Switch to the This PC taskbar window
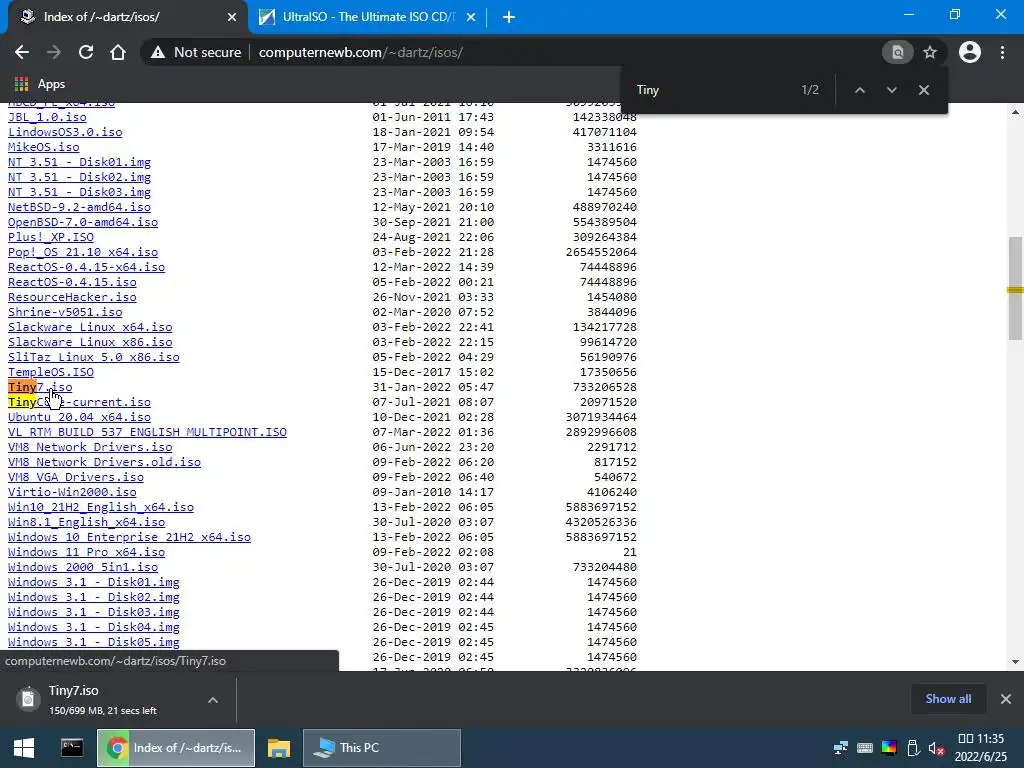The height and width of the screenshot is (768, 1024). coord(382,748)
